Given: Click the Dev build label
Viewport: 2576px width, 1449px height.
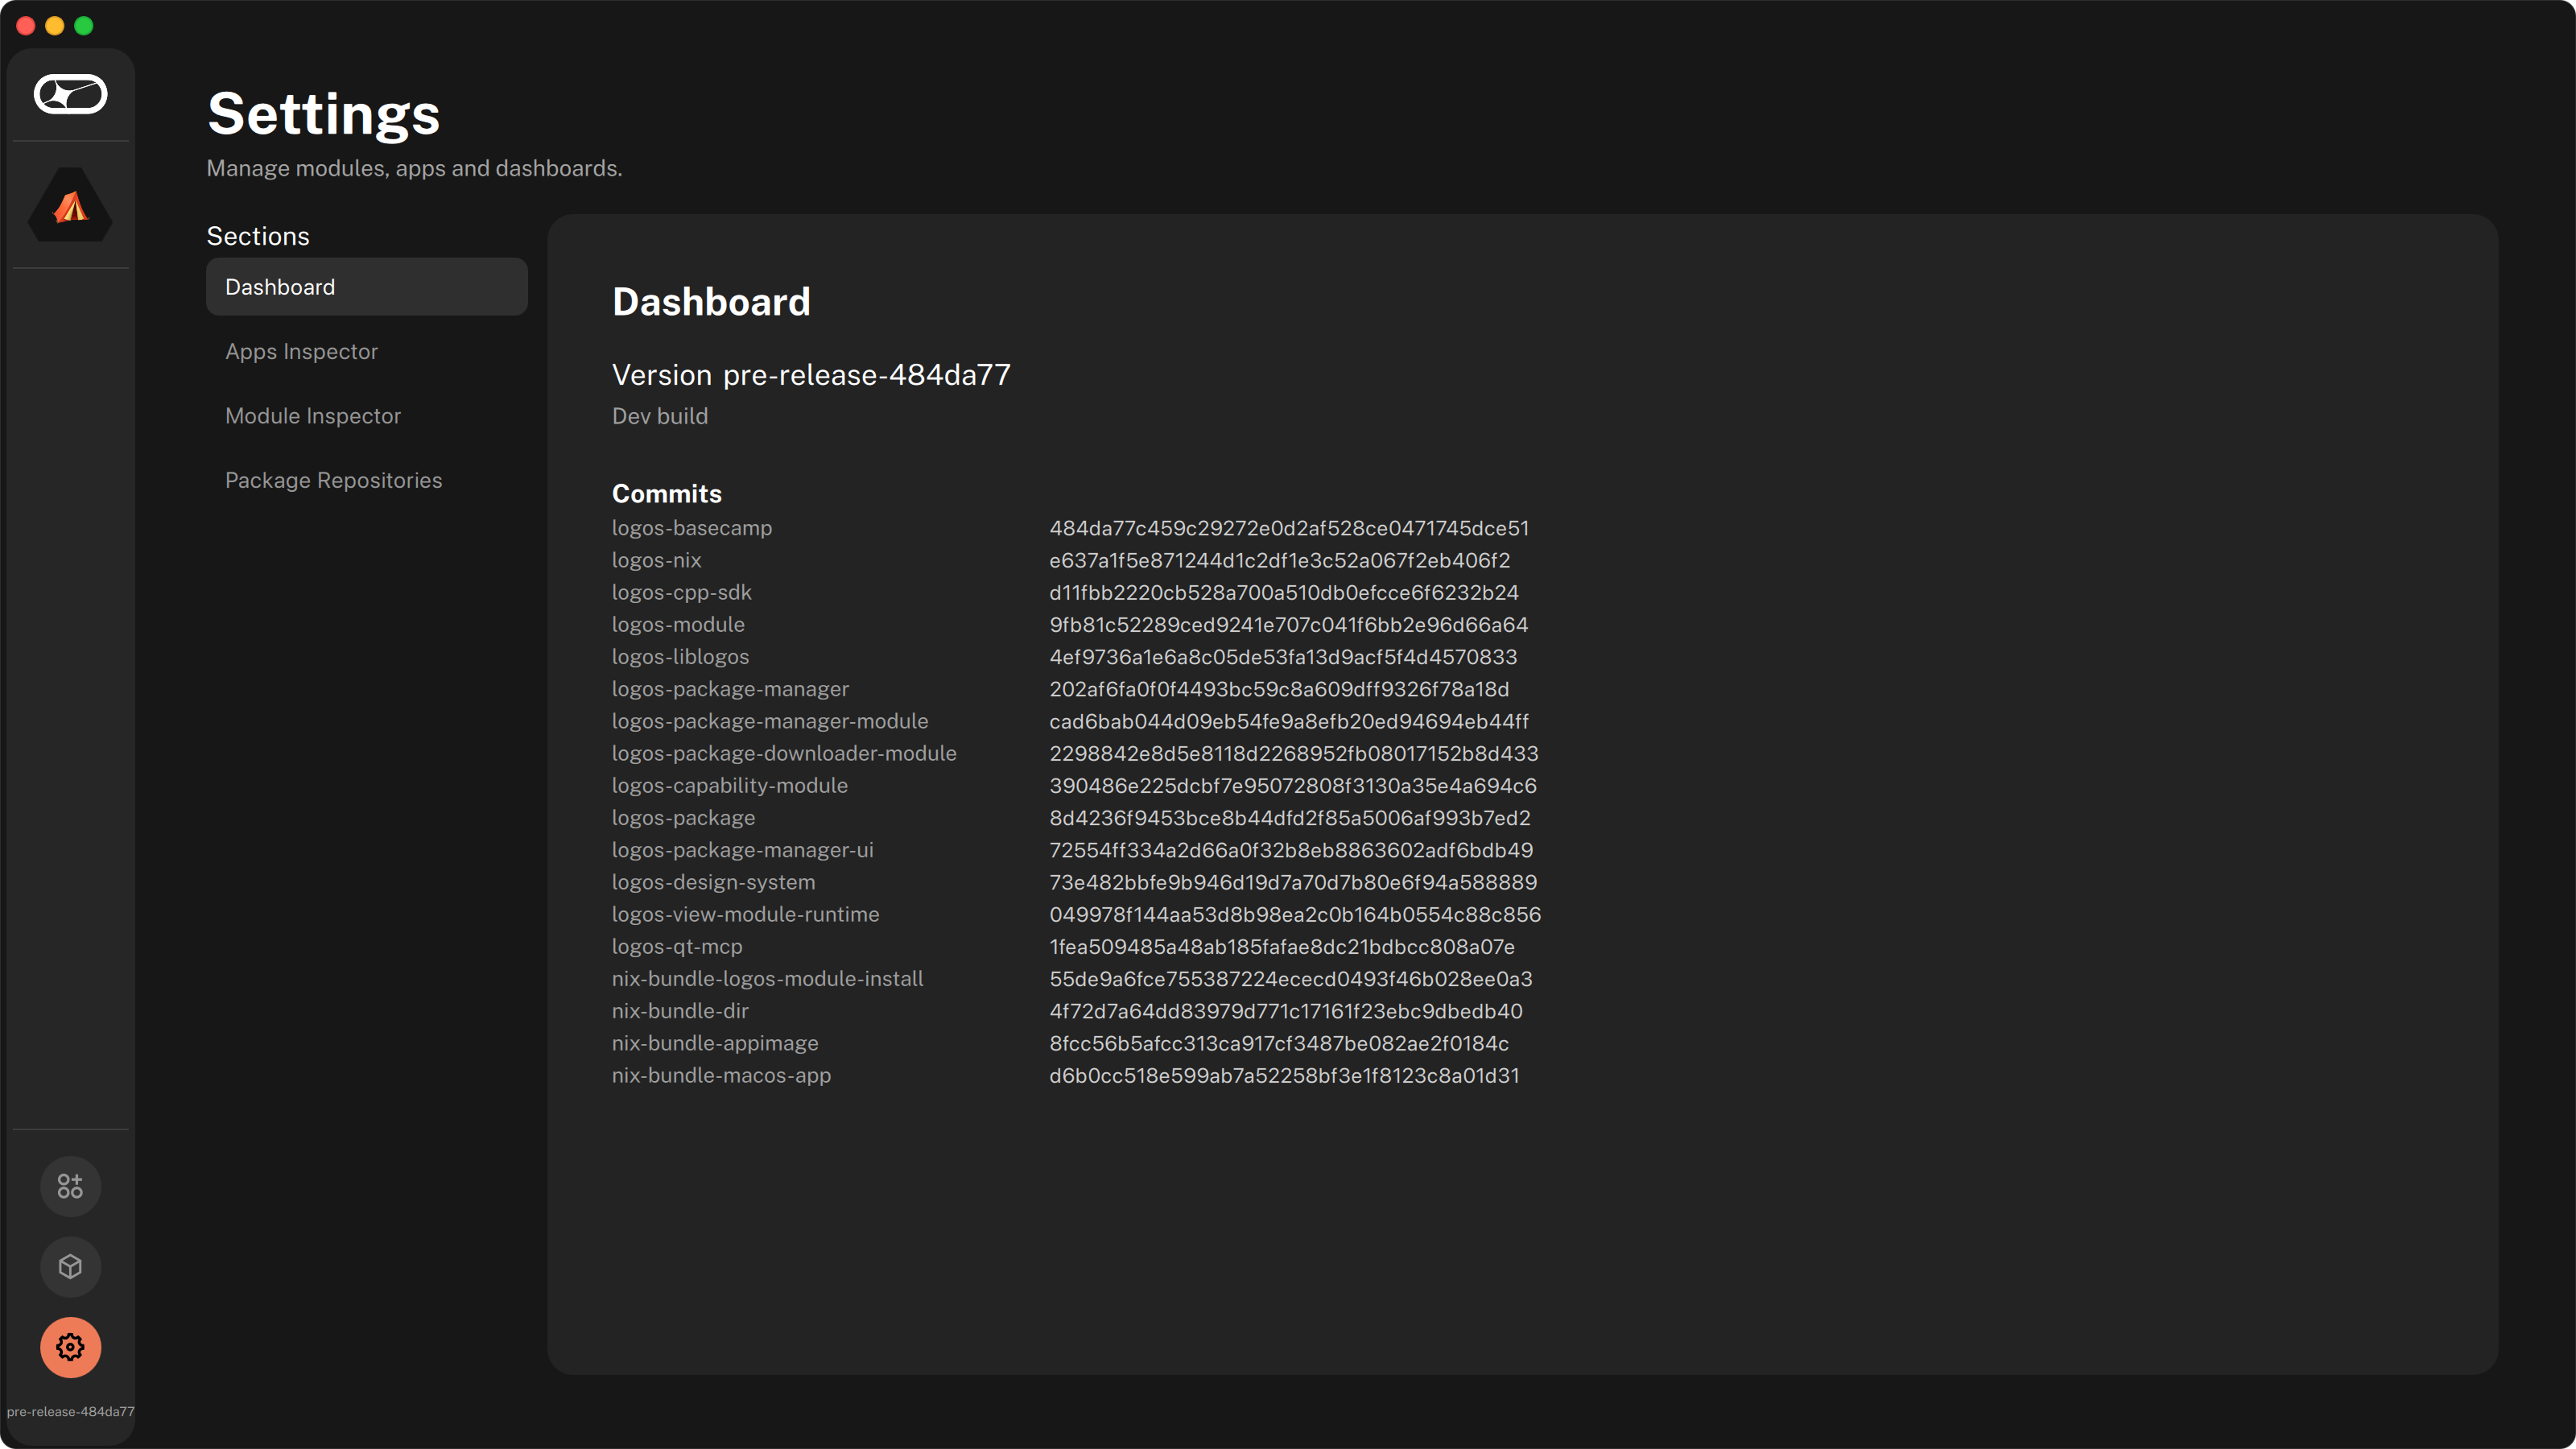Looking at the screenshot, I should (x=660, y=416).
